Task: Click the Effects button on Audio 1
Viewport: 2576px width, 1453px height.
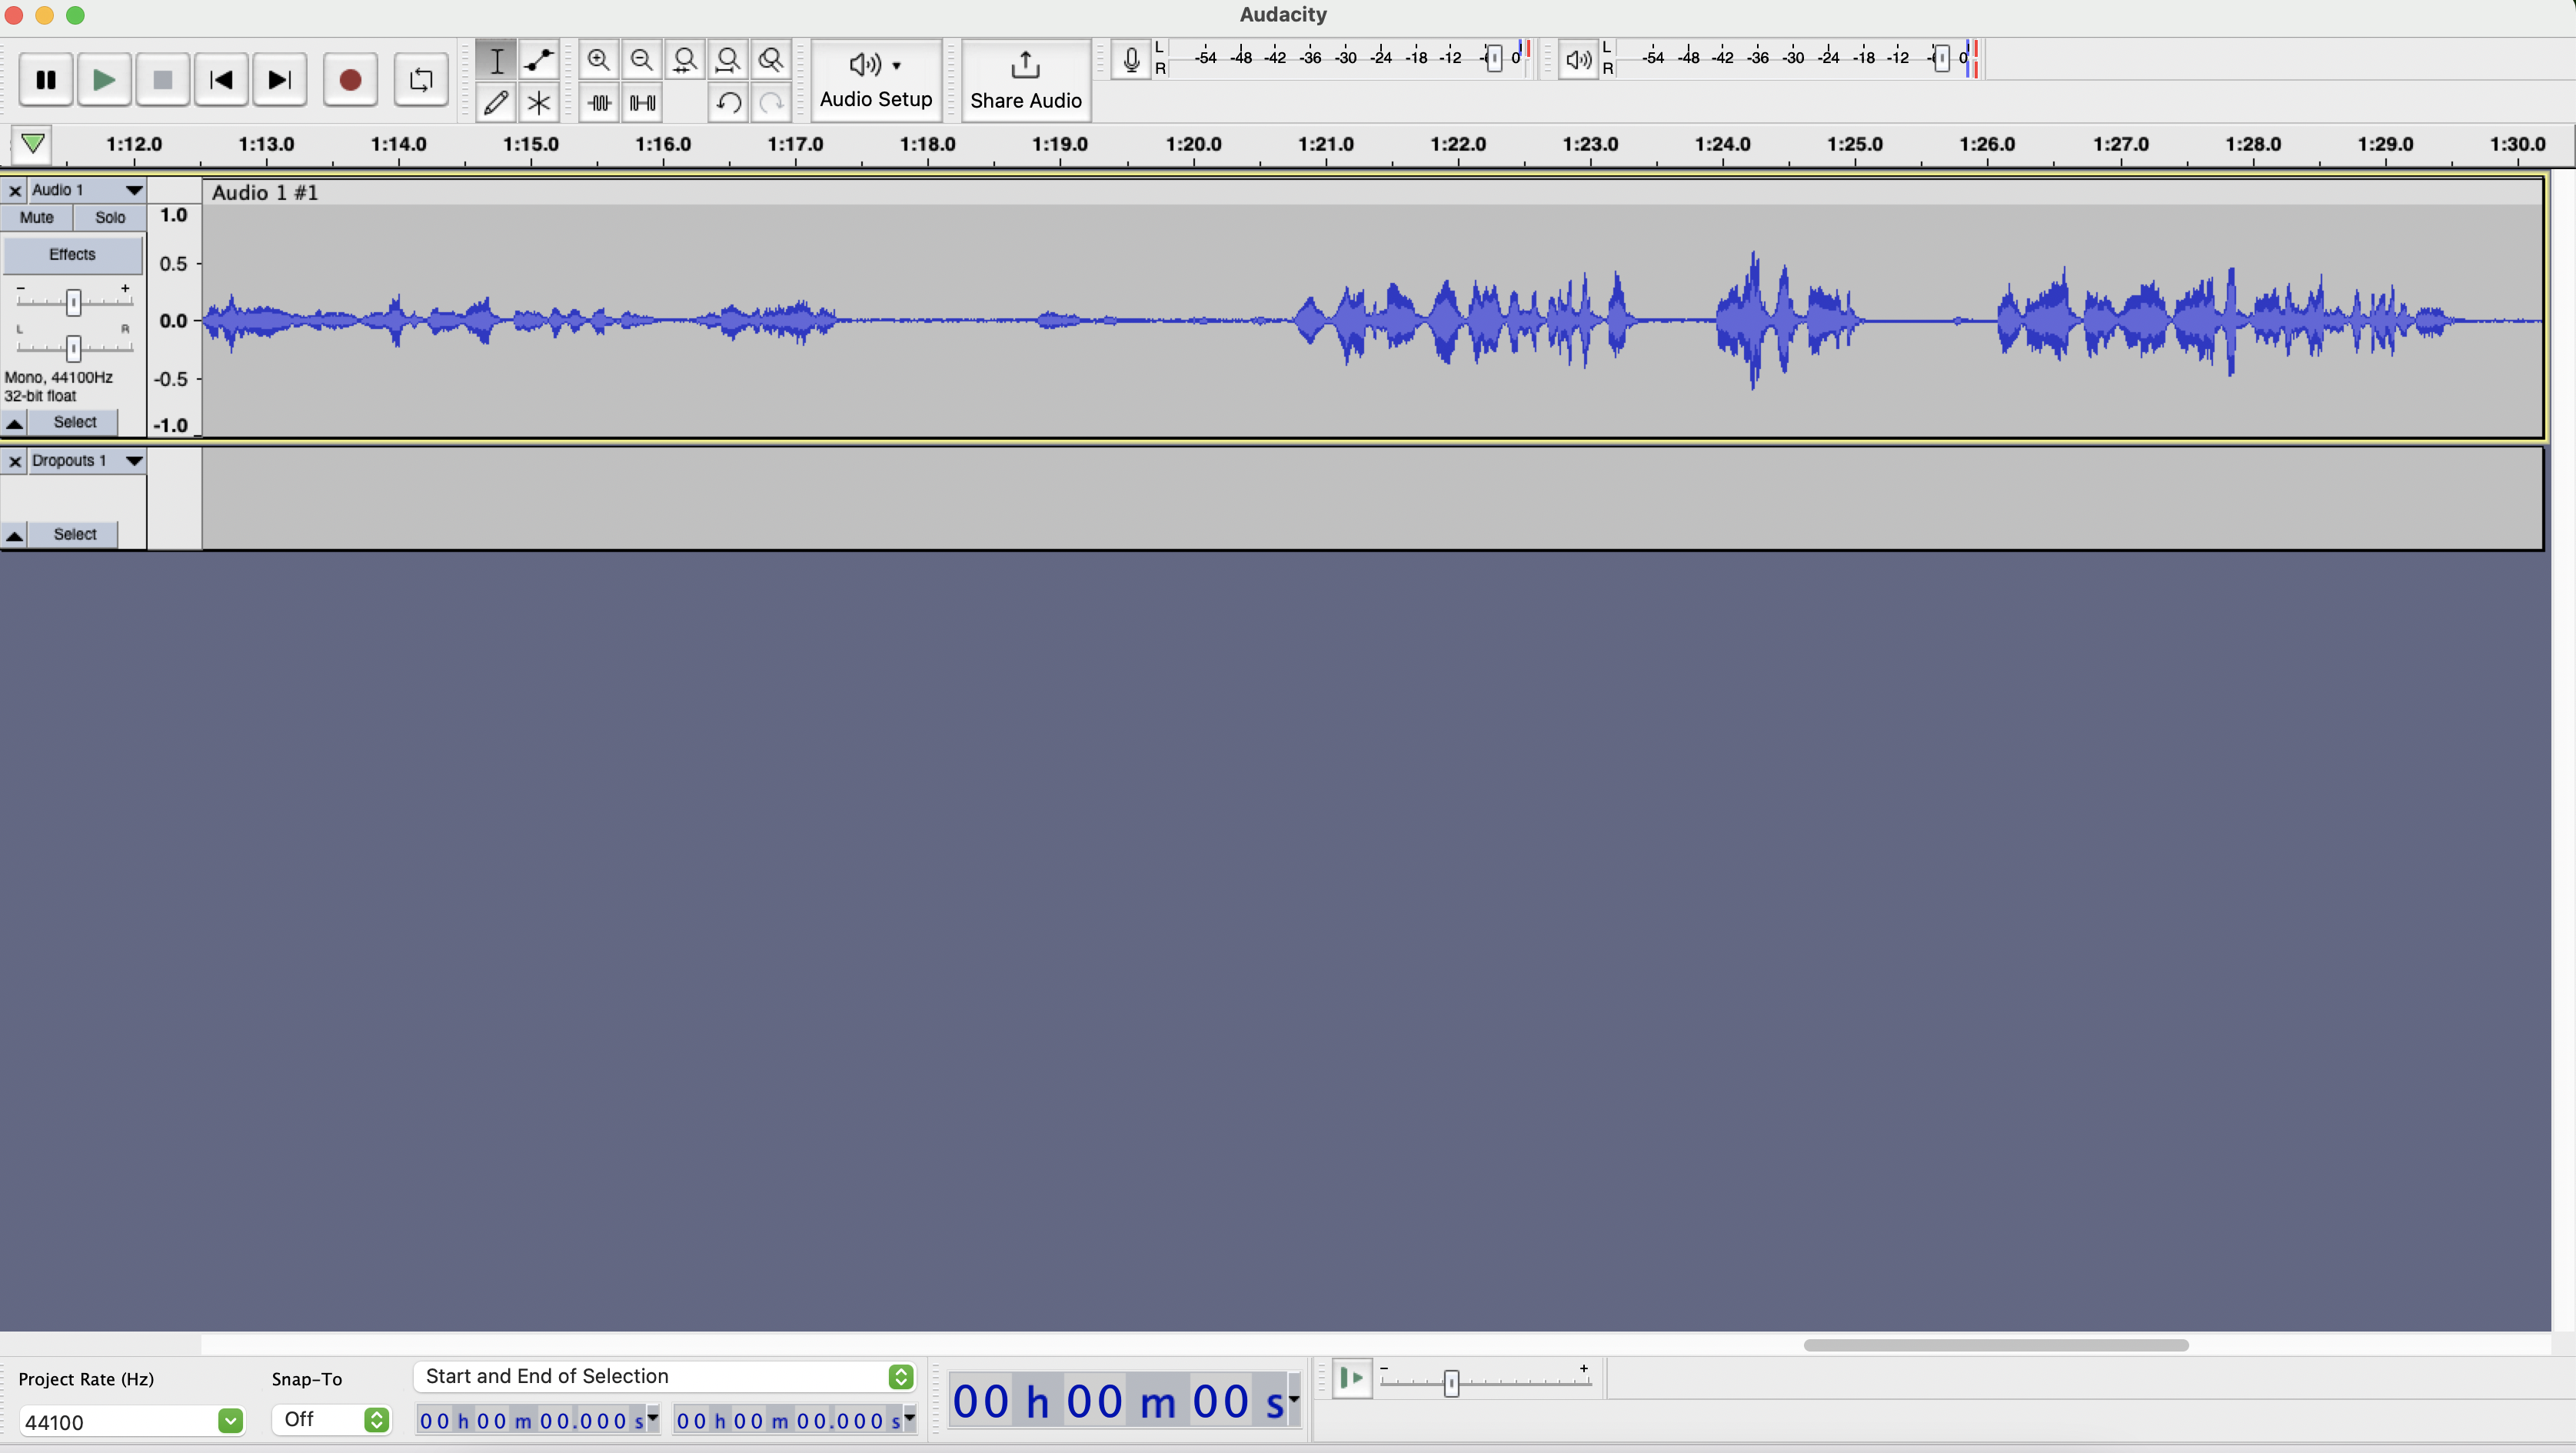Action: [72, 254]
